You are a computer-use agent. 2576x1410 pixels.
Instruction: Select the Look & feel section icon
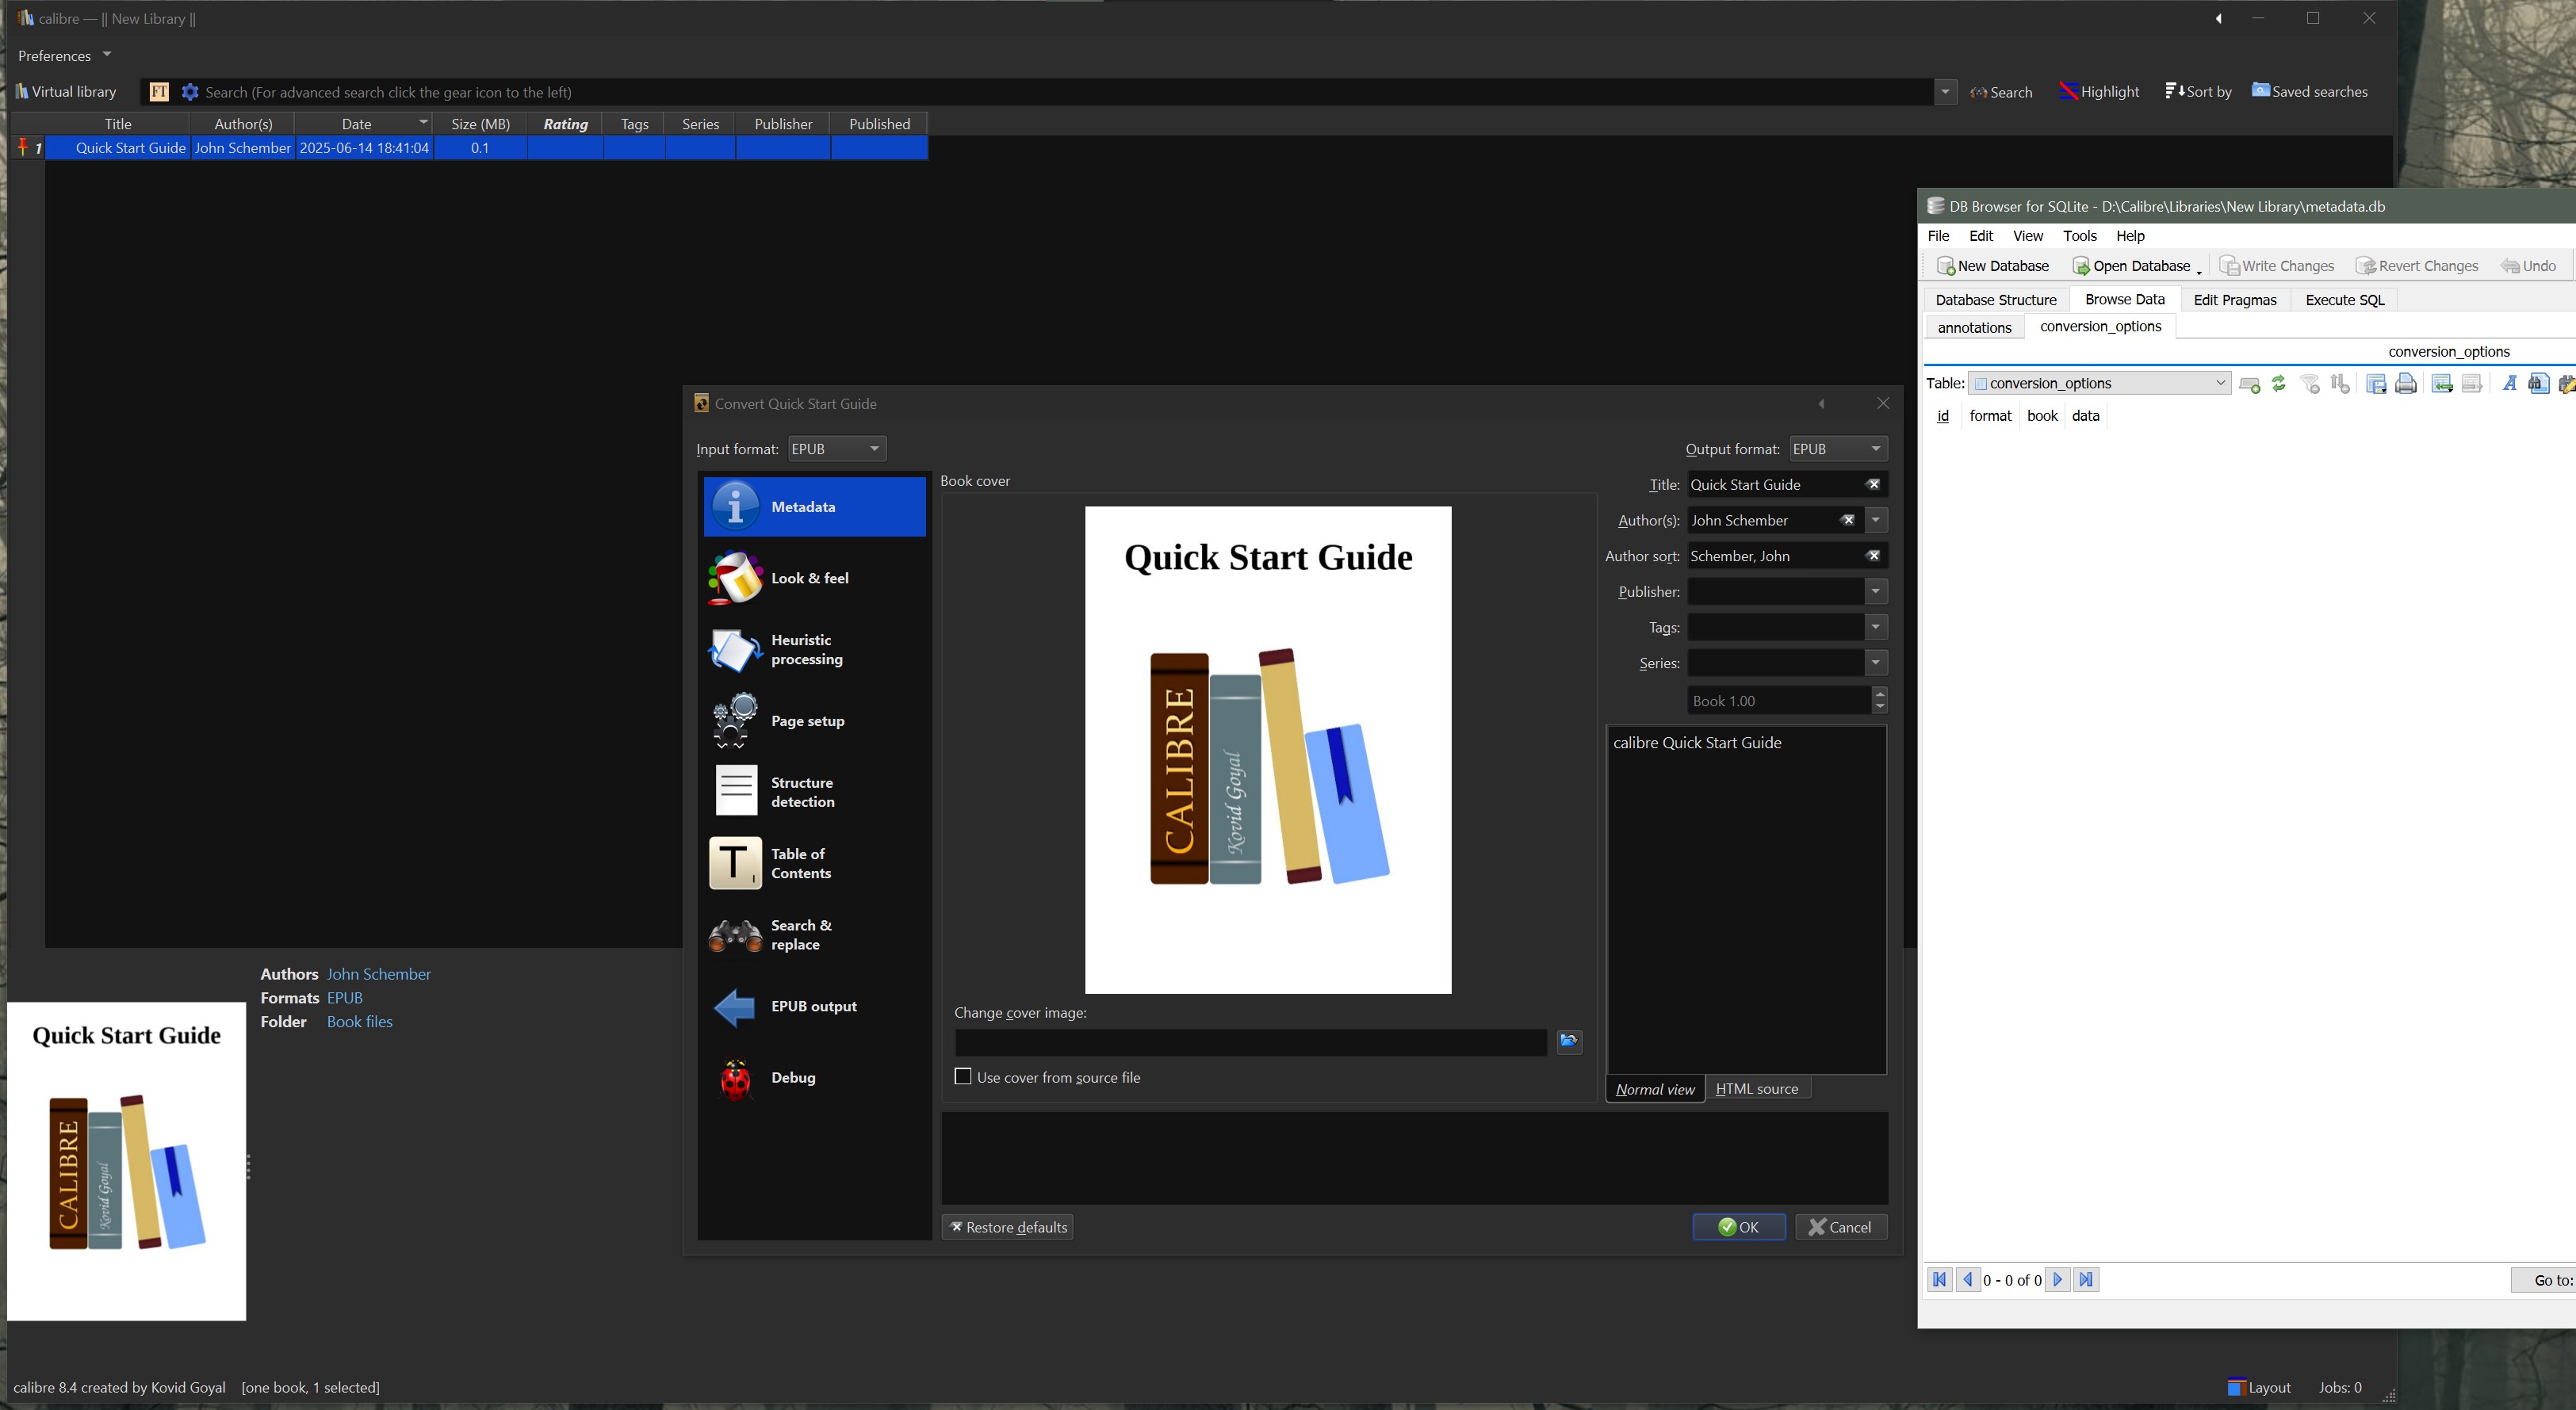click(x=736, y=578)
